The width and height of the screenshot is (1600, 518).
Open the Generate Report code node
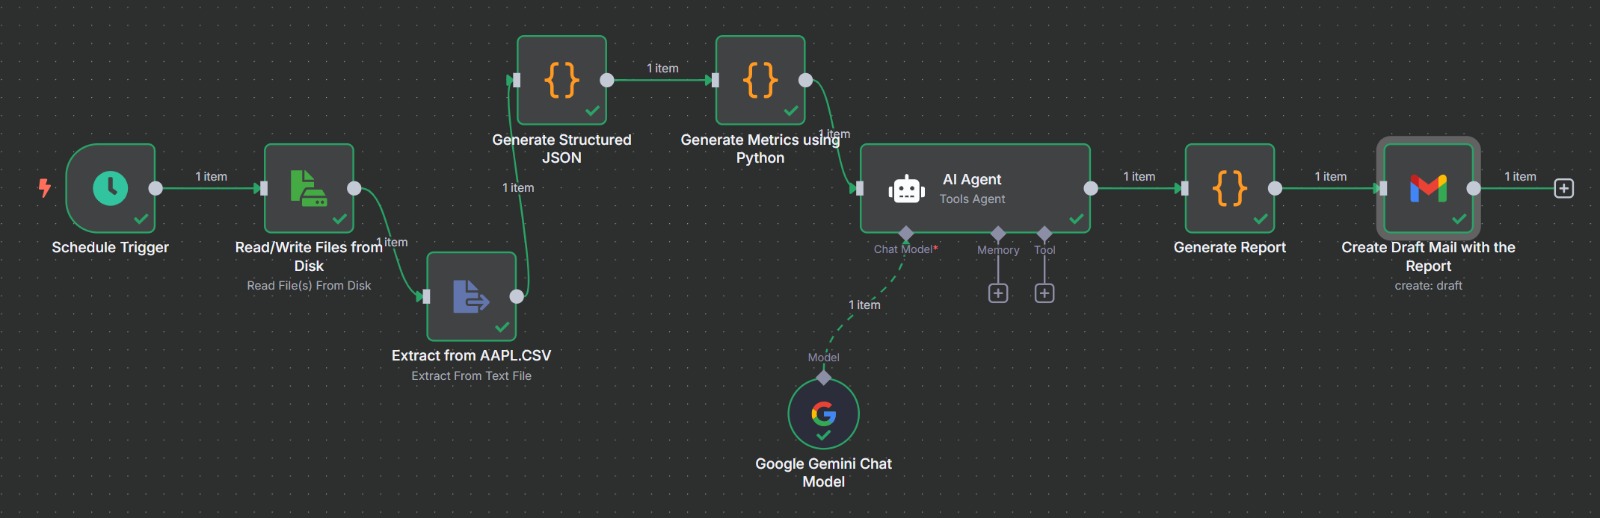coord(1230,188)
